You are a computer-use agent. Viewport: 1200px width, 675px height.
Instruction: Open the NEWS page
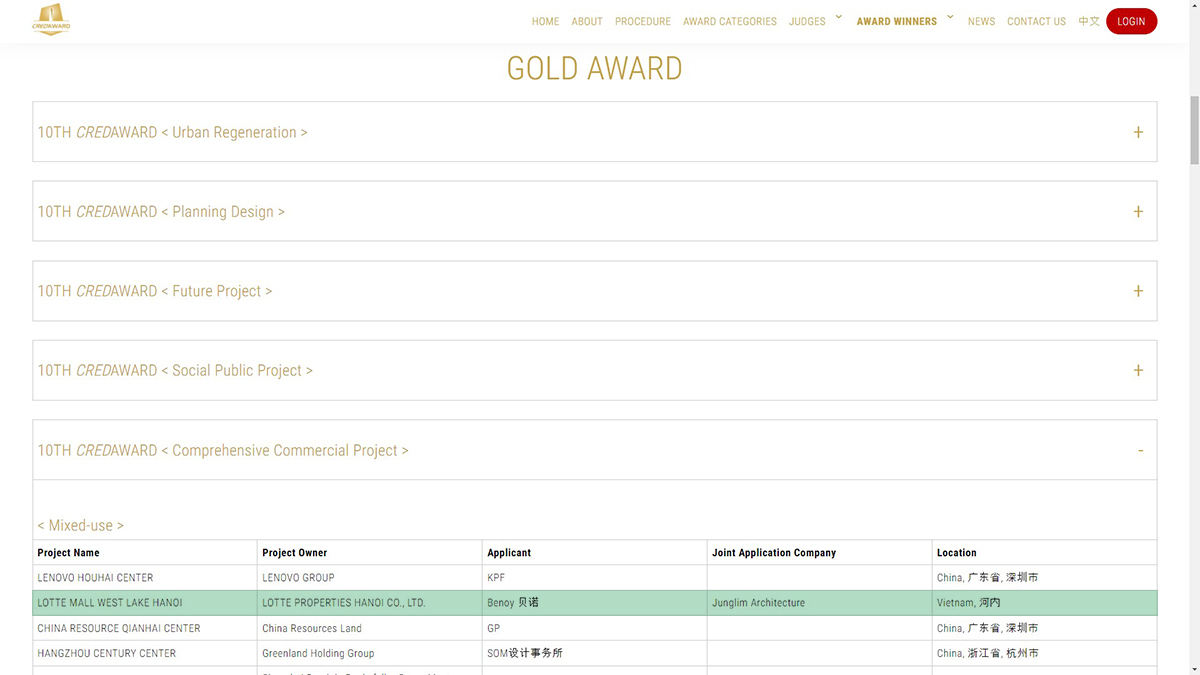click(x=981, y=21)
